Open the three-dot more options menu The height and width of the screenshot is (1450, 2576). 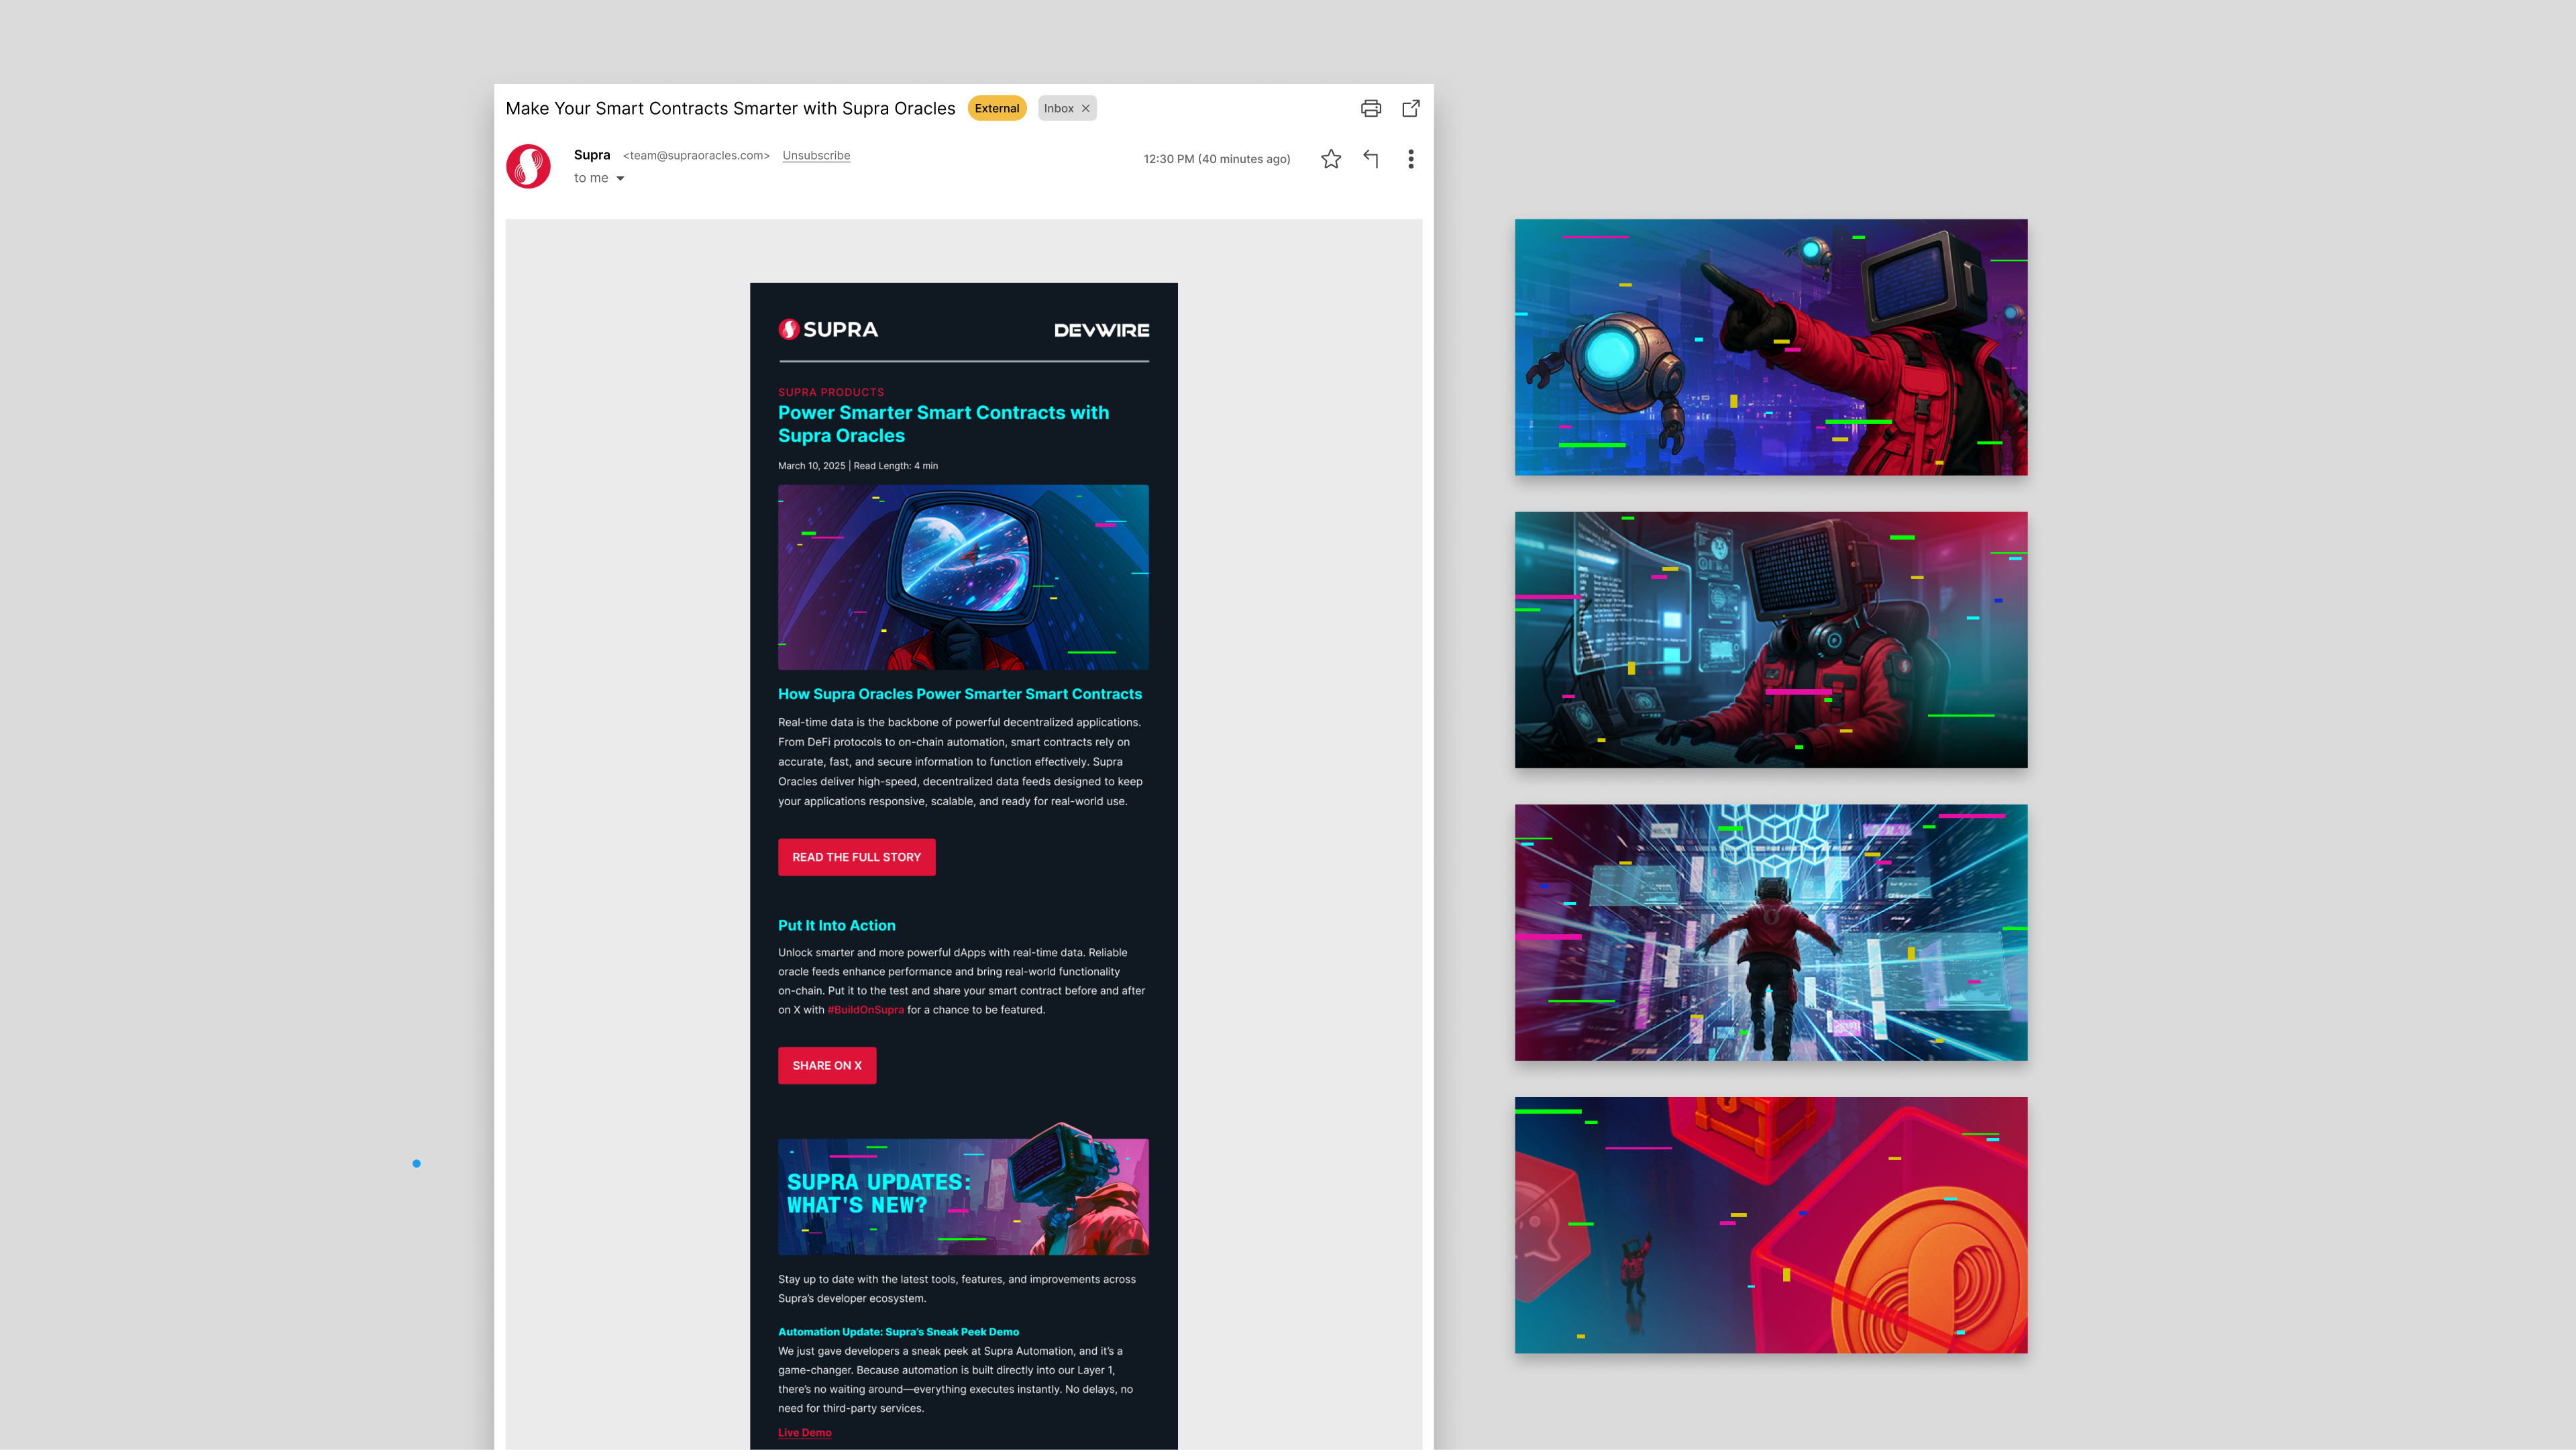[1410, 159]
